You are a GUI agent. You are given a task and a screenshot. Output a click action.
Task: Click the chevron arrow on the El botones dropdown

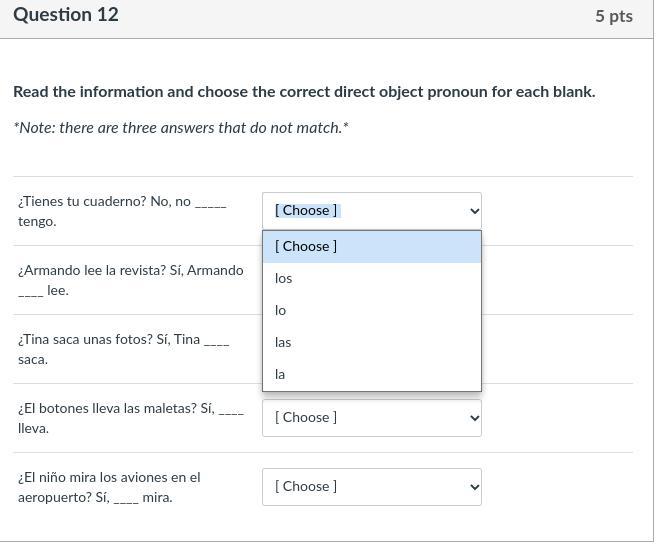tap(474, 418)
